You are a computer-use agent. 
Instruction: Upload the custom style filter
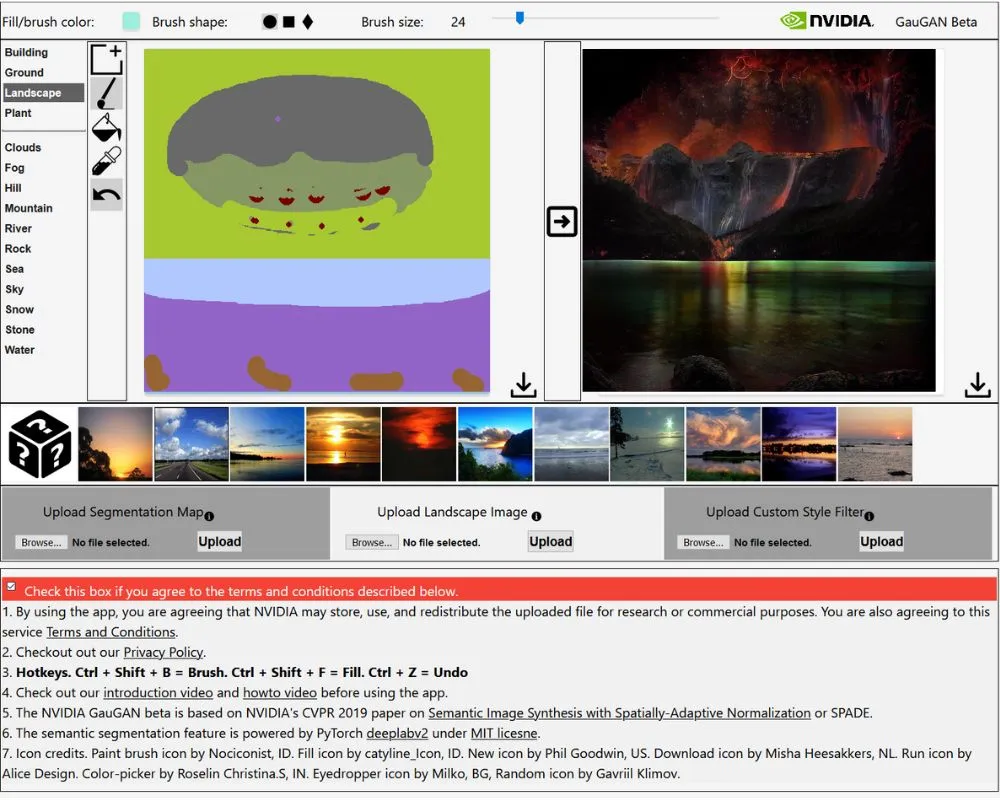[881, 542]
